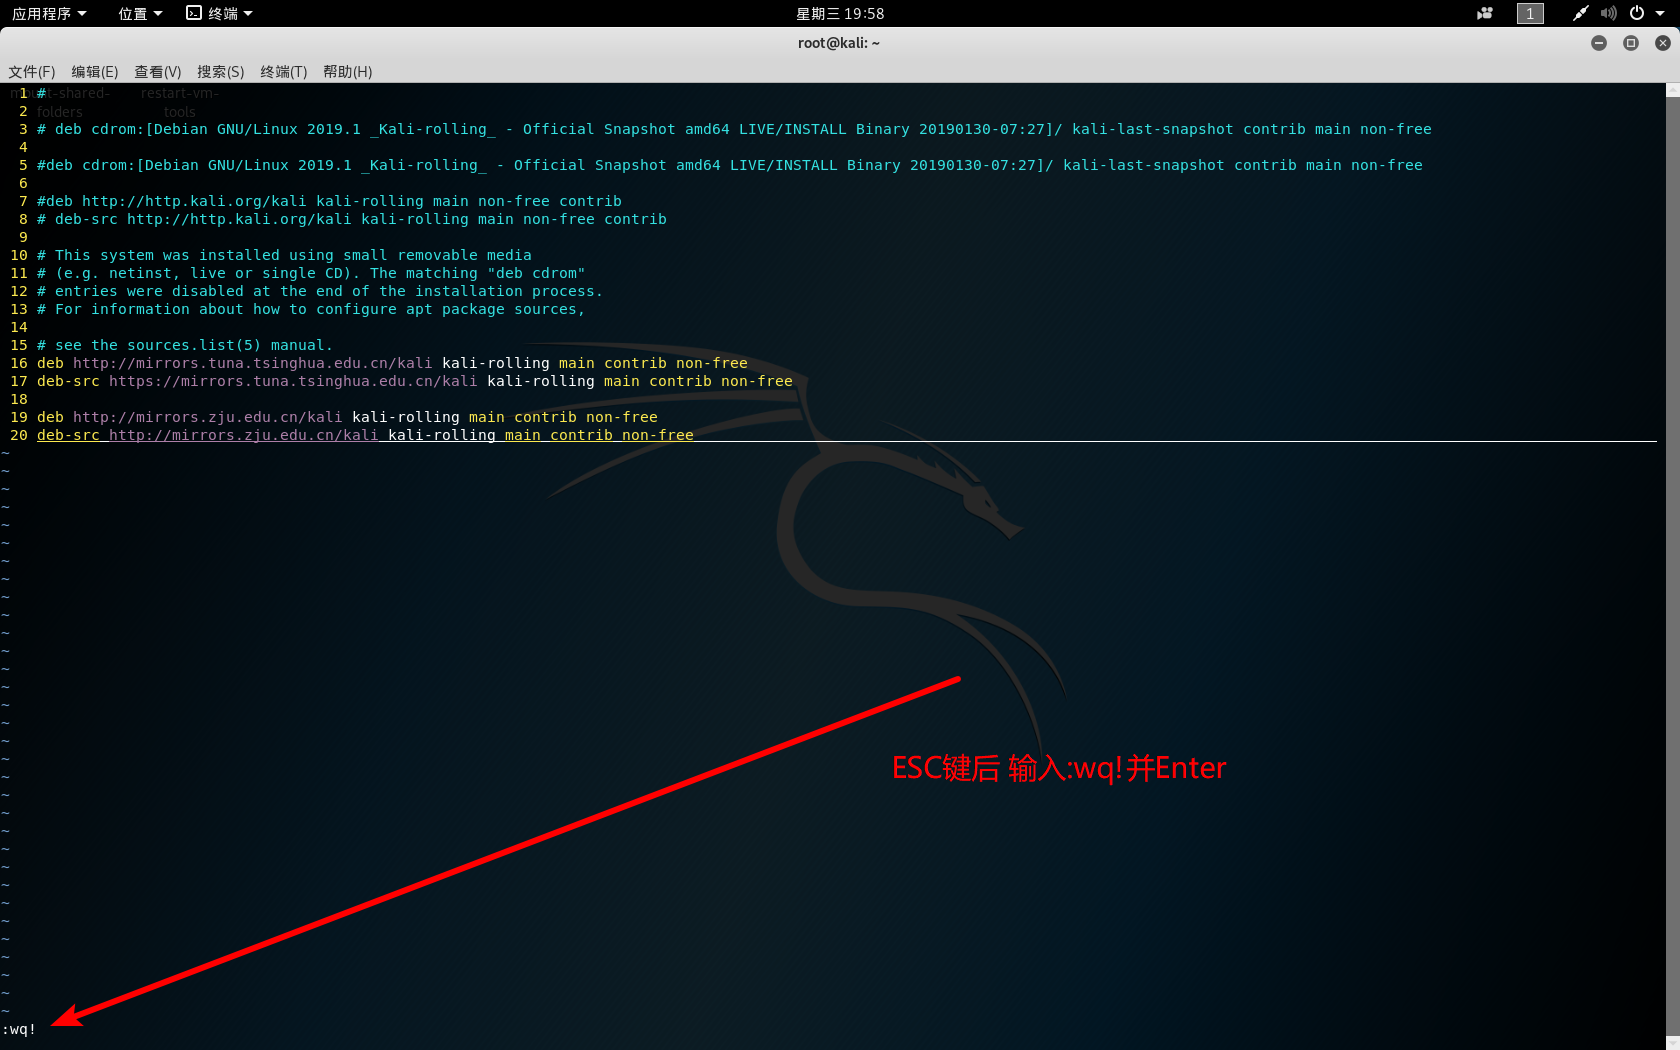Select the workspace 1 indicator
The width and height of the screenshot is (1680, 1050).
[1530, 13]
